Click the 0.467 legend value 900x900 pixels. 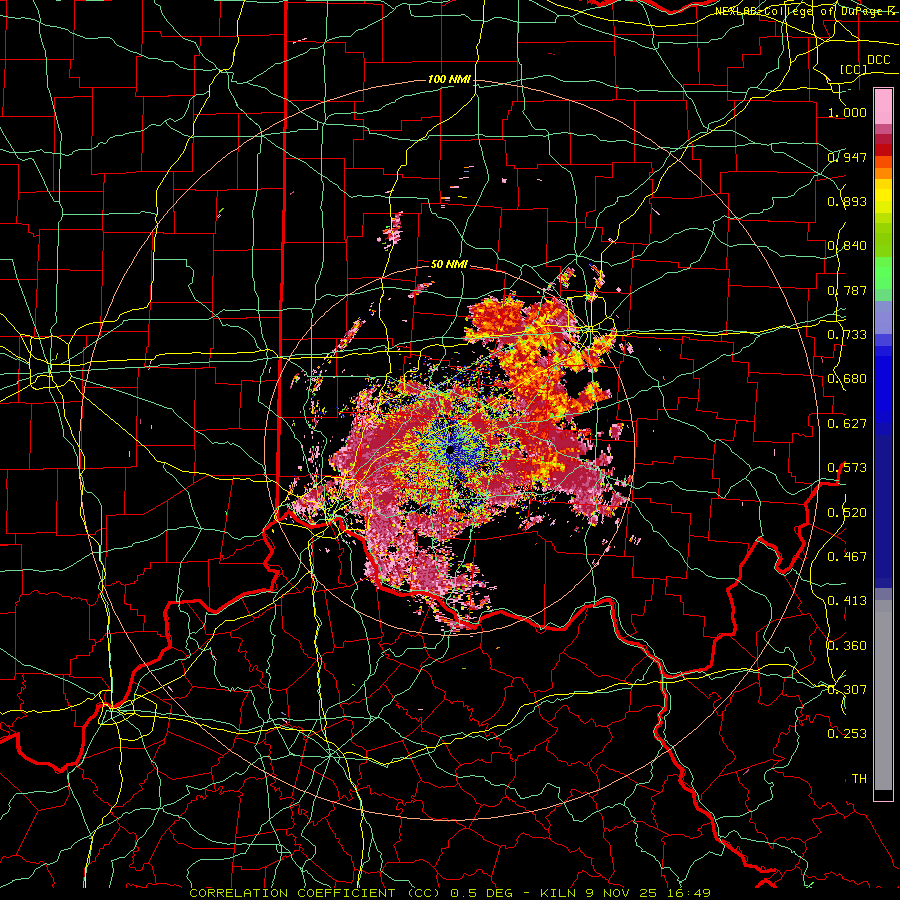click(x=847, y=556)
